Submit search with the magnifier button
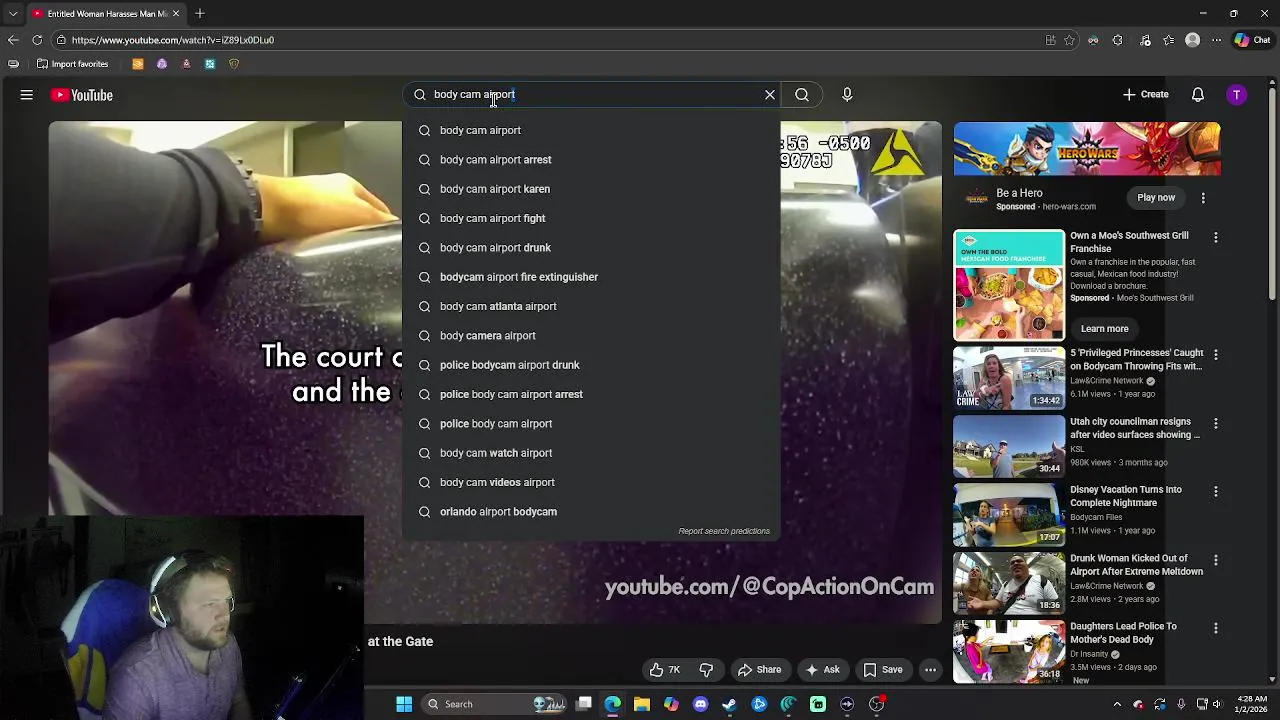The width and height of the screenshot is (1280, 720). [802, 95]
